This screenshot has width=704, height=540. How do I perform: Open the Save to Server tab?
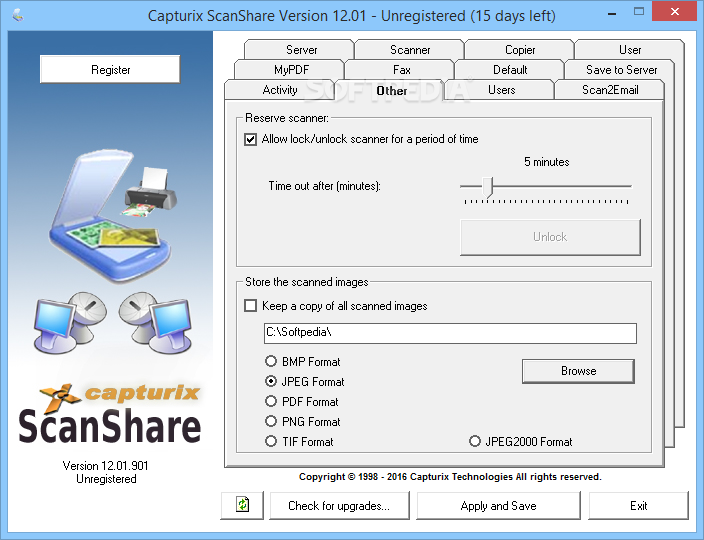click(621, 70)
